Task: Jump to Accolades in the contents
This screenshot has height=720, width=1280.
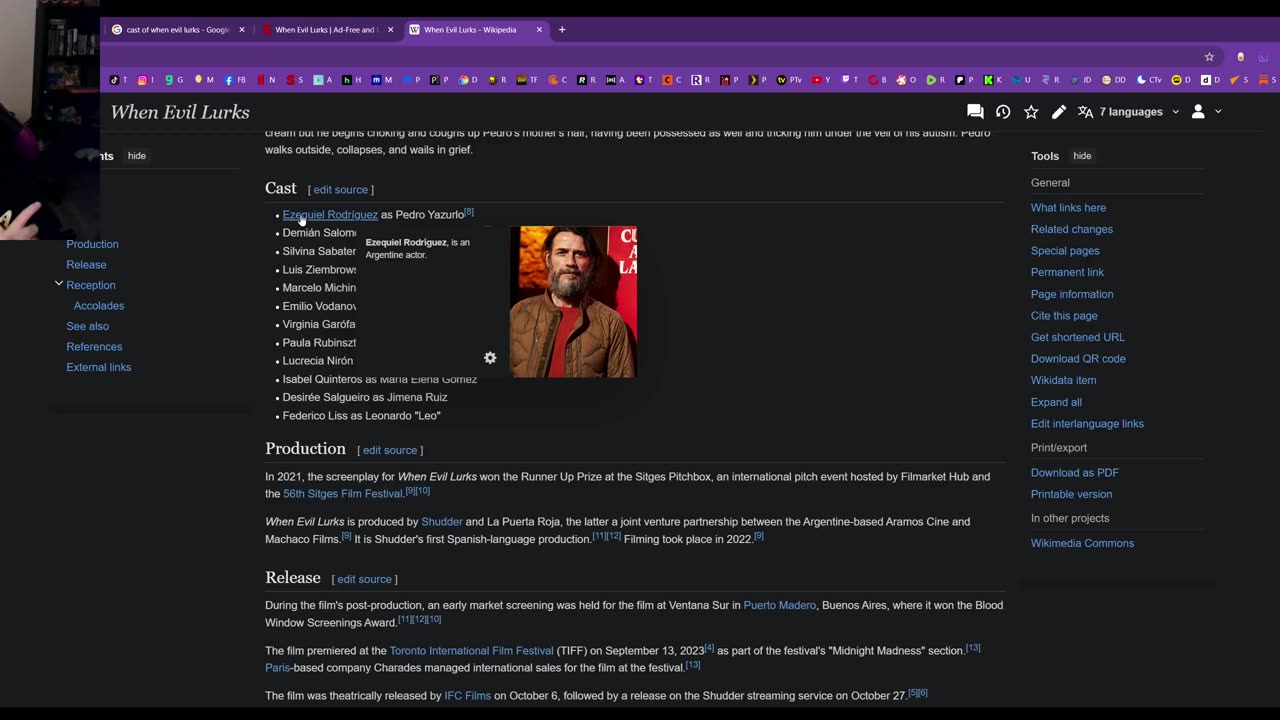Action: [x=99, y=306]
